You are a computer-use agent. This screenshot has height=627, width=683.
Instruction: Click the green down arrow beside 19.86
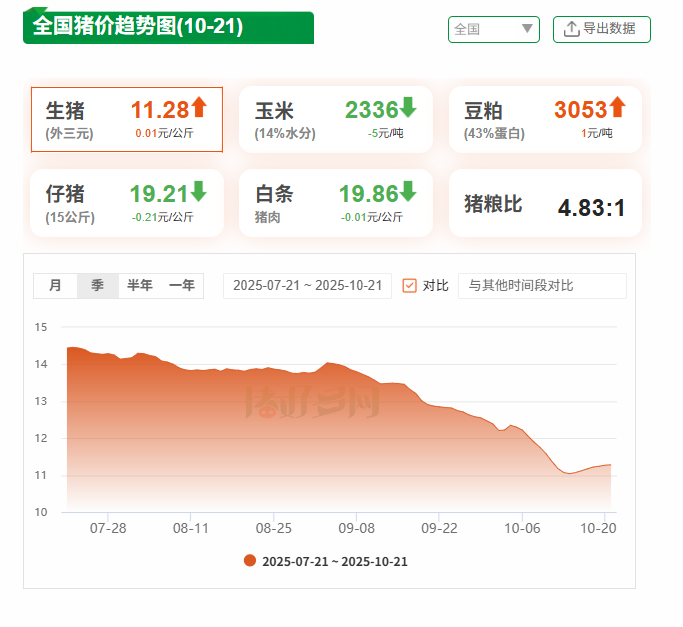coord(408,191)
